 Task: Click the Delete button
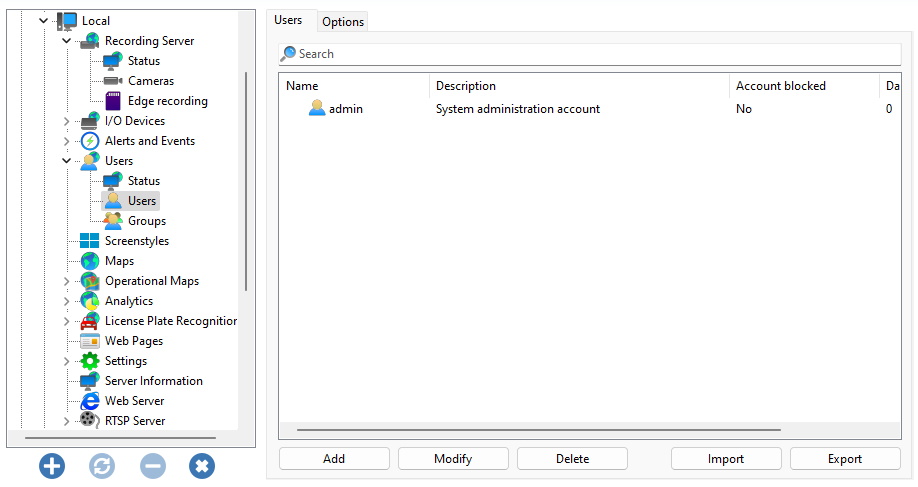(573, 459)
